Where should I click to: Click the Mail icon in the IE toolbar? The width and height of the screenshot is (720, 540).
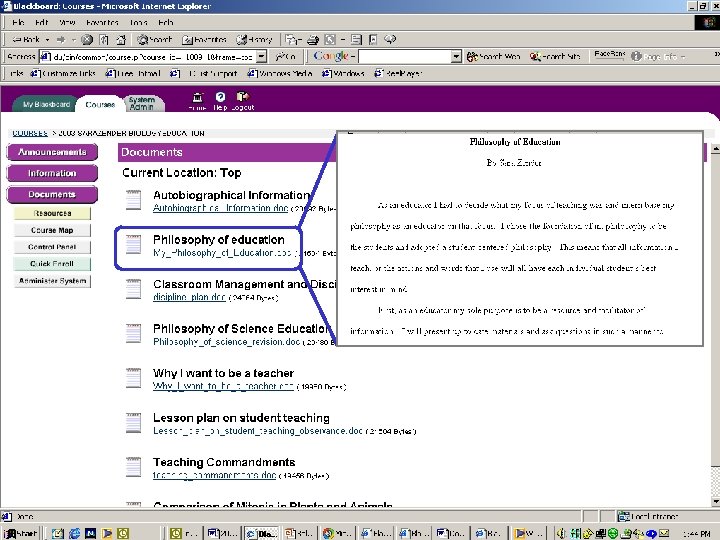pyautogui.click(x=291, y=39)
